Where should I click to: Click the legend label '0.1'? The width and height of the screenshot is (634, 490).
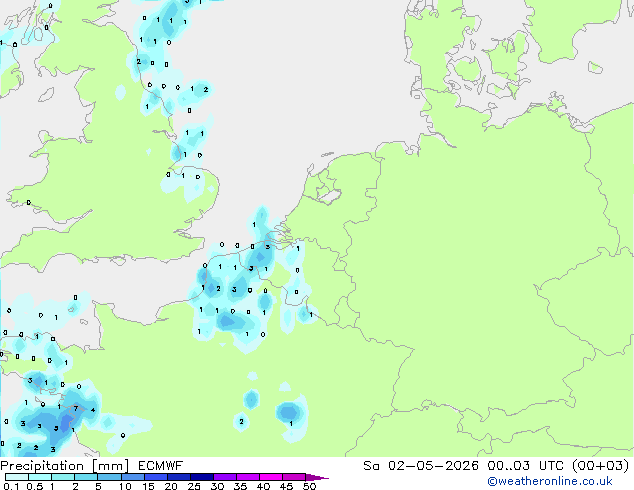(11, 486)
